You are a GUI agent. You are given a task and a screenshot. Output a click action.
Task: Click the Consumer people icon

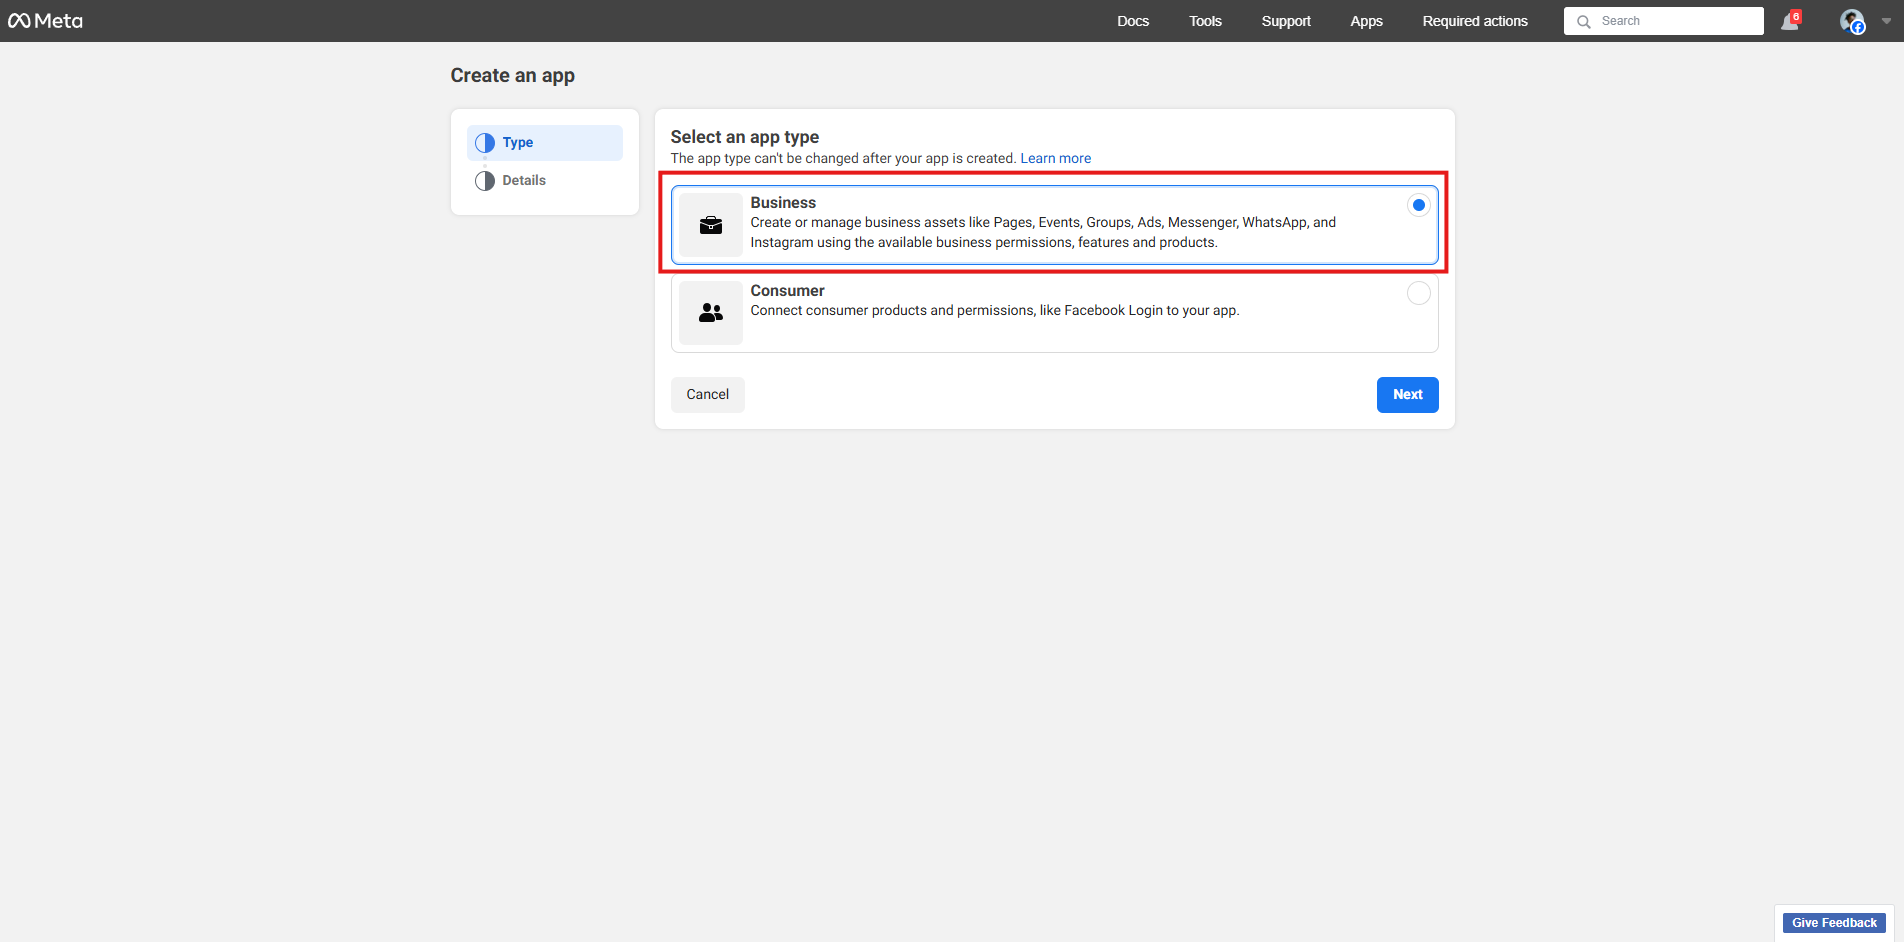point(711,313)
